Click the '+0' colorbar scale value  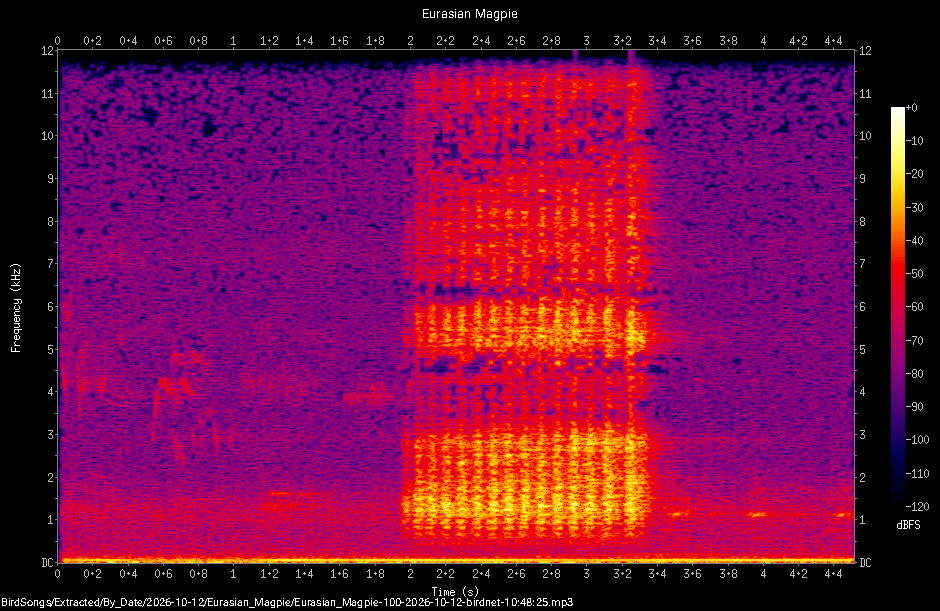point(911,108)
